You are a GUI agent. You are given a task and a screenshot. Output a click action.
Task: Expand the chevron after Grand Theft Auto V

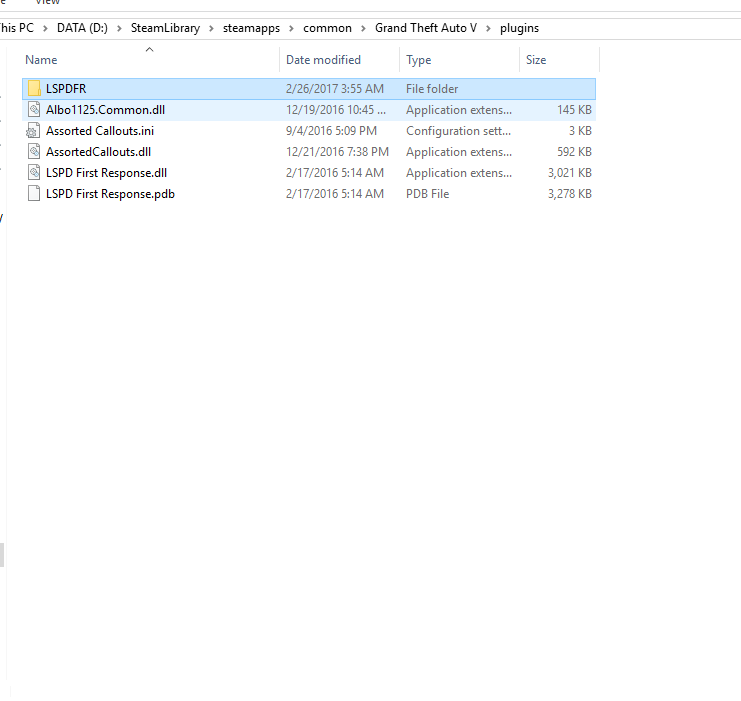tap(489, 28)
